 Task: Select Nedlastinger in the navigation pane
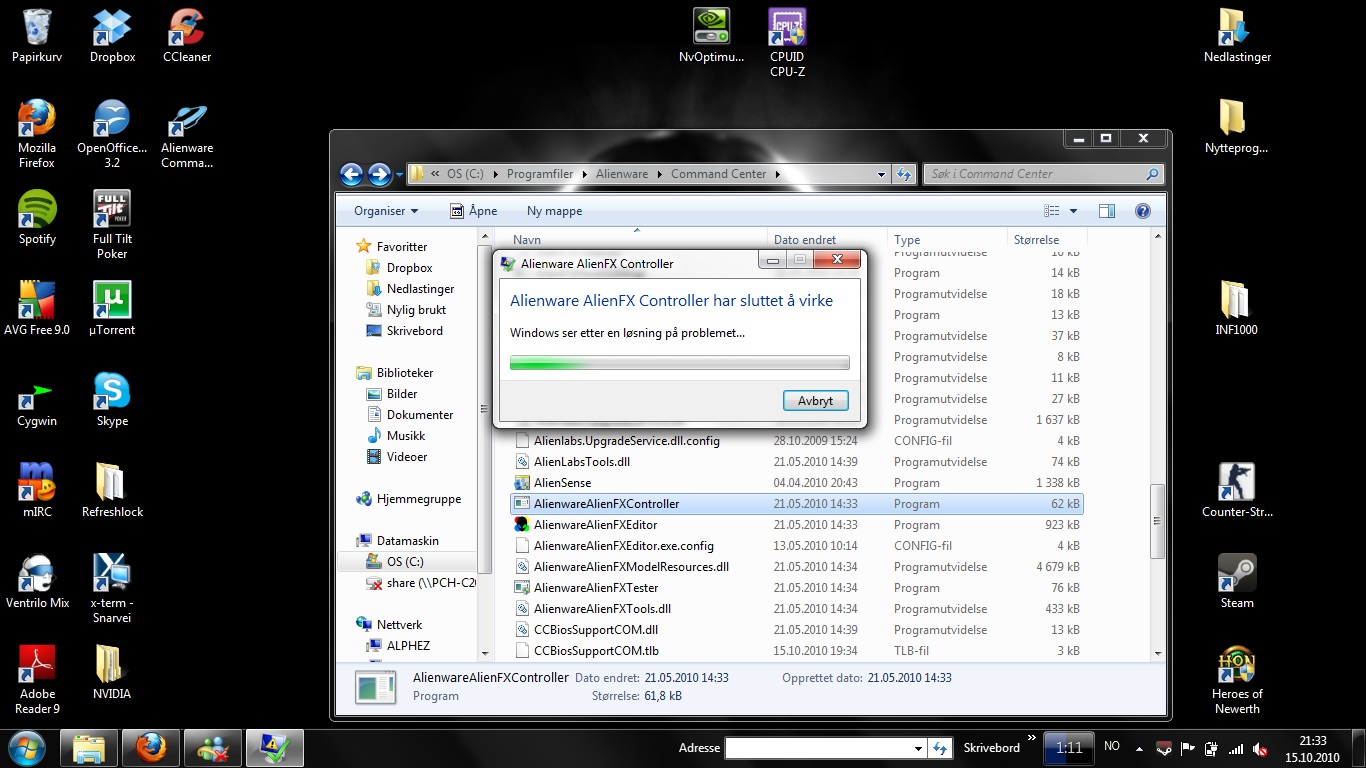coord(420,289)
